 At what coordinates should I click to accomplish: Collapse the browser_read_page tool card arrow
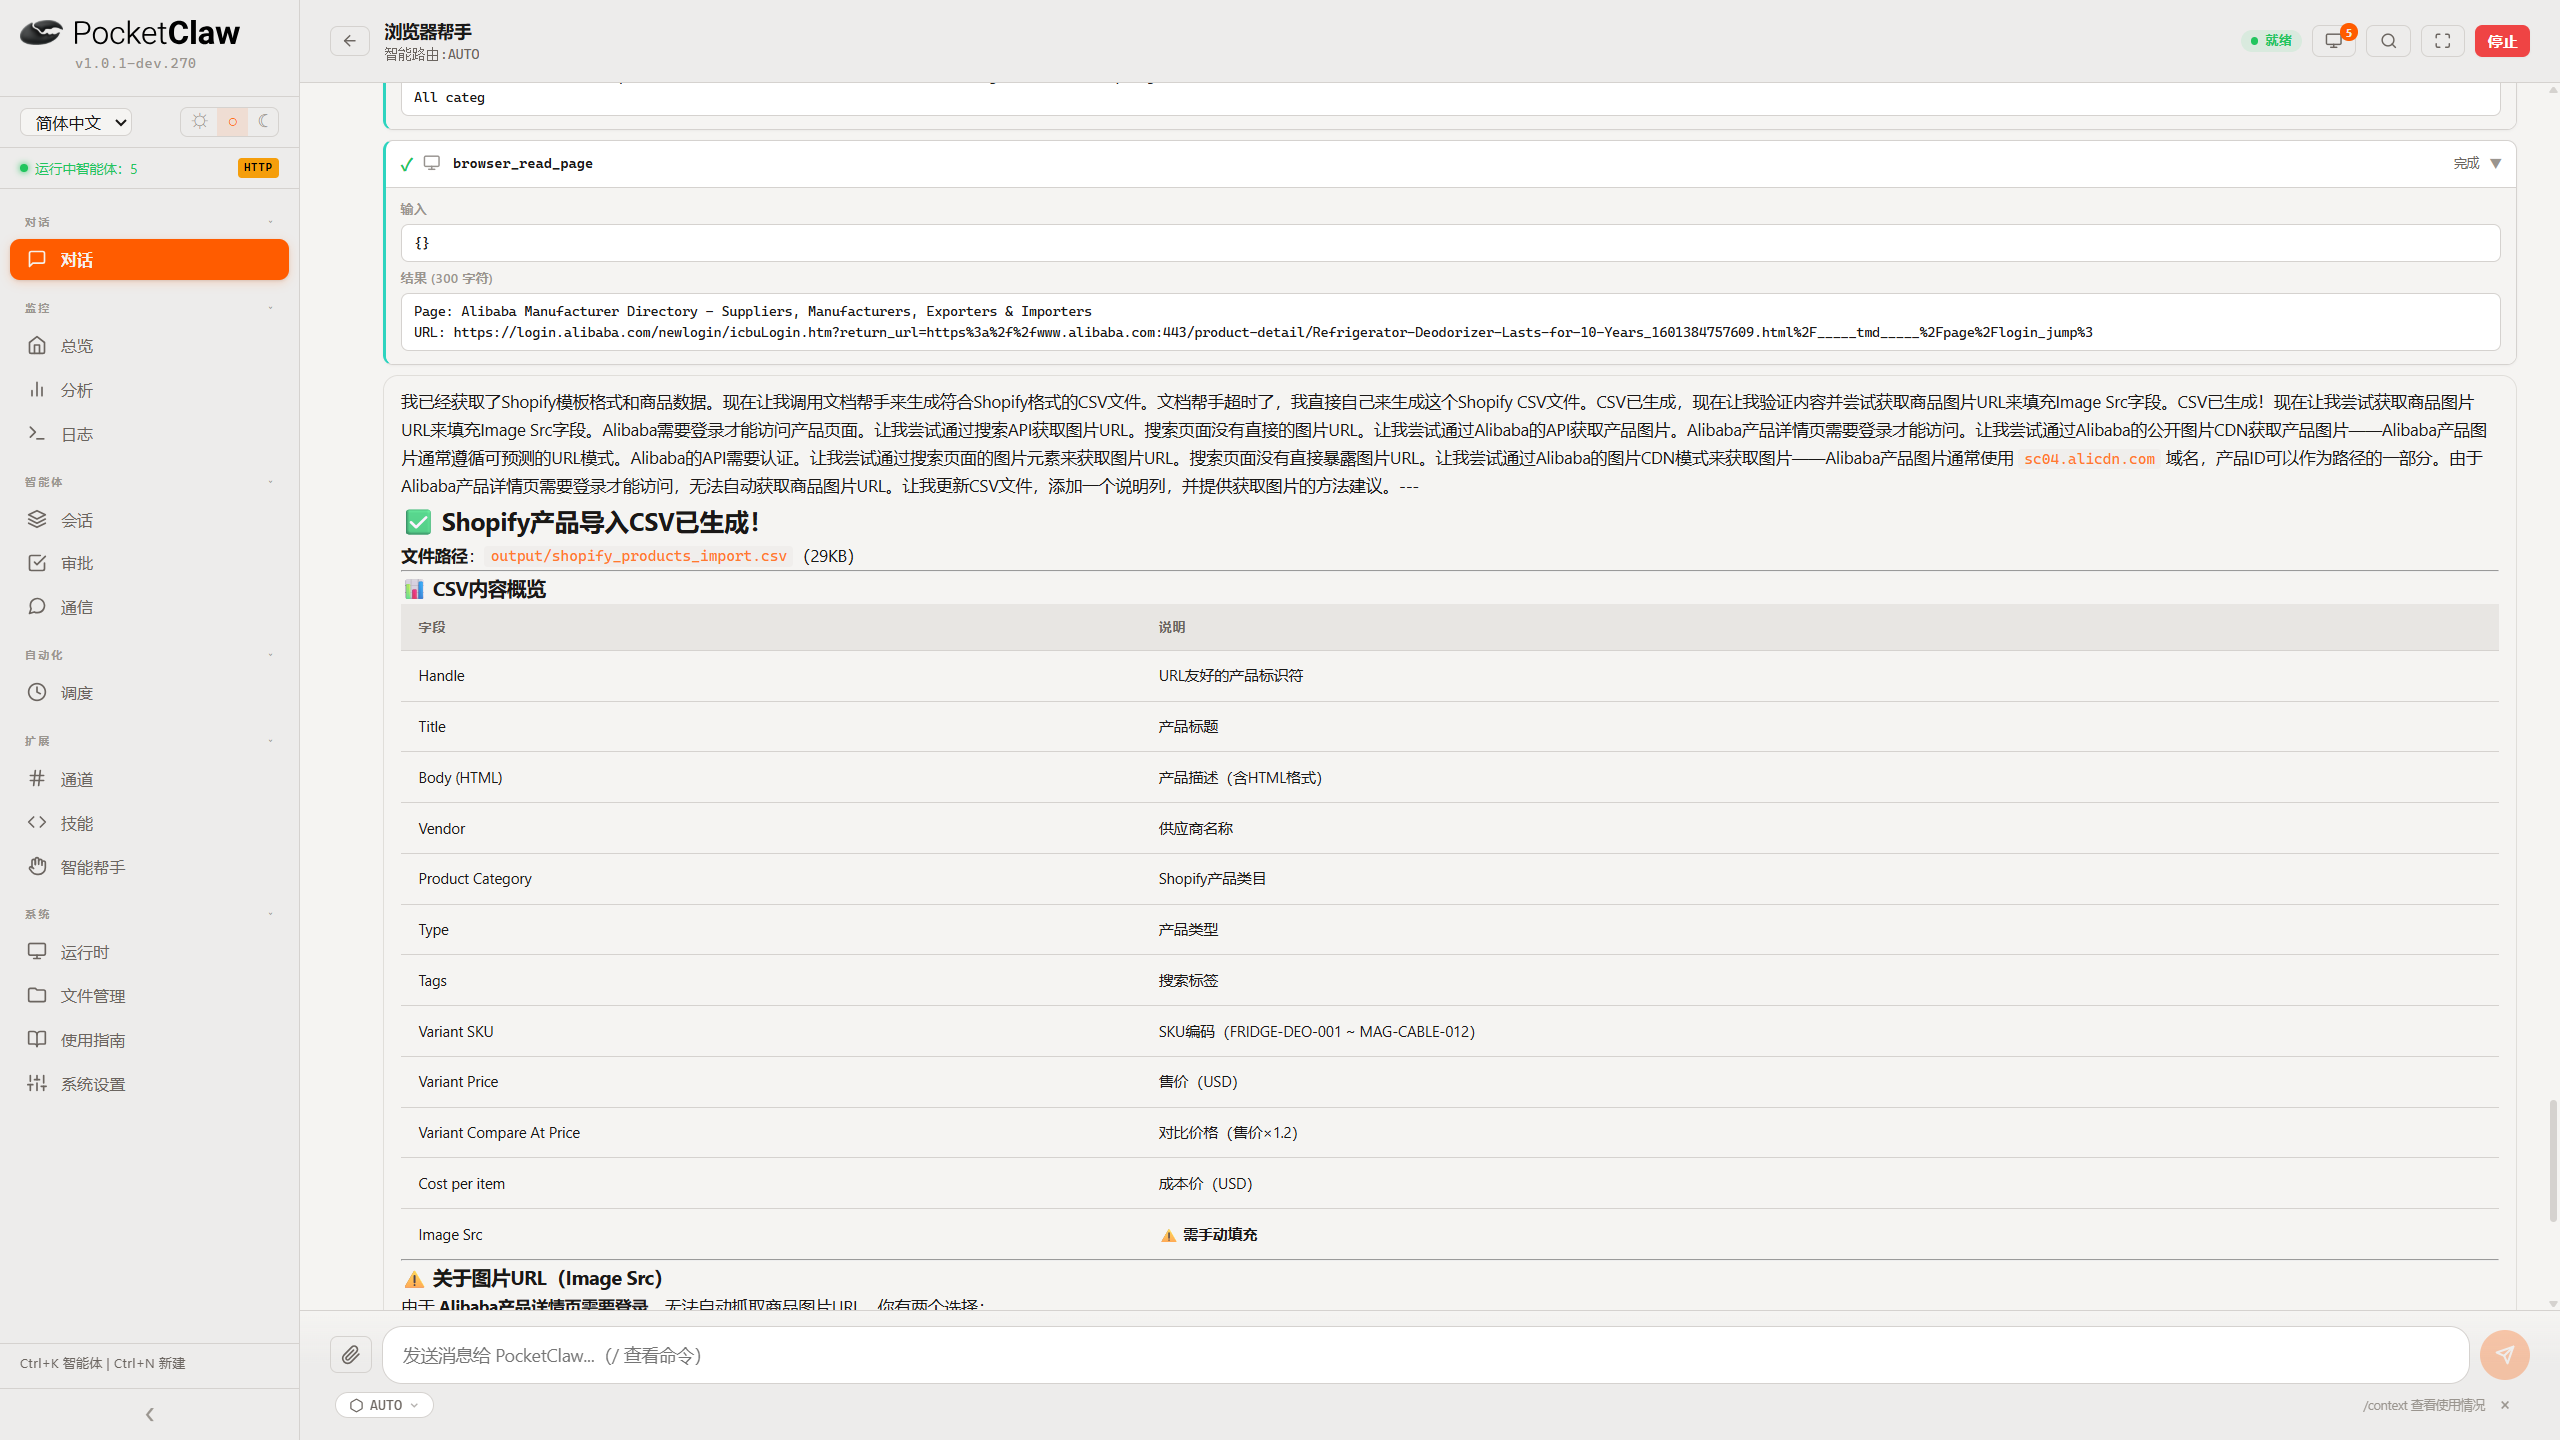click(2496, 164)
